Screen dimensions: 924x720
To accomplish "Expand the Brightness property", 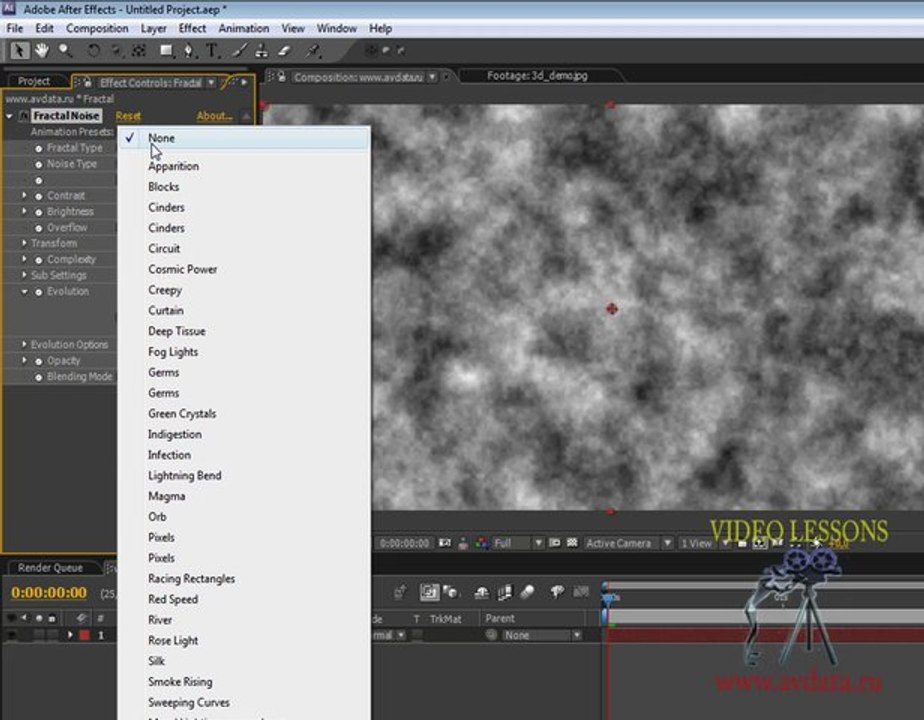I will pyautogui.click(x=24, y=211).
